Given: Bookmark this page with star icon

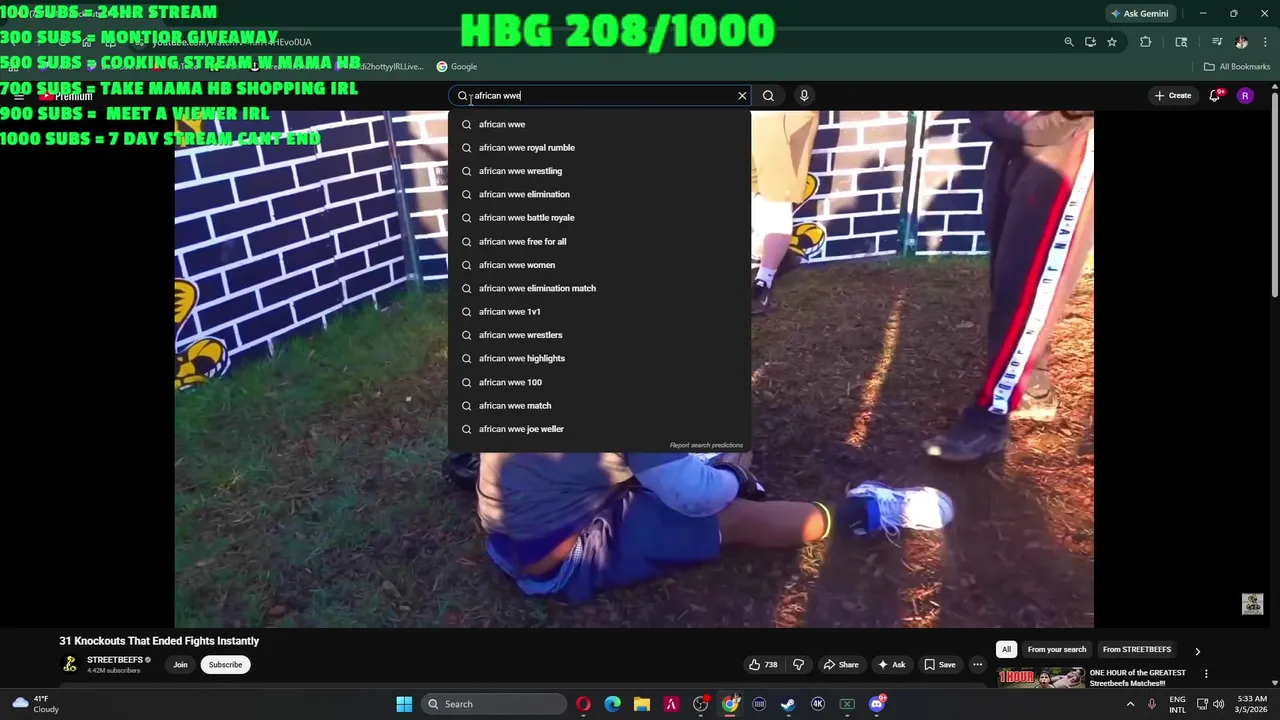Looking at the screenshot, I should [1111, 42].
